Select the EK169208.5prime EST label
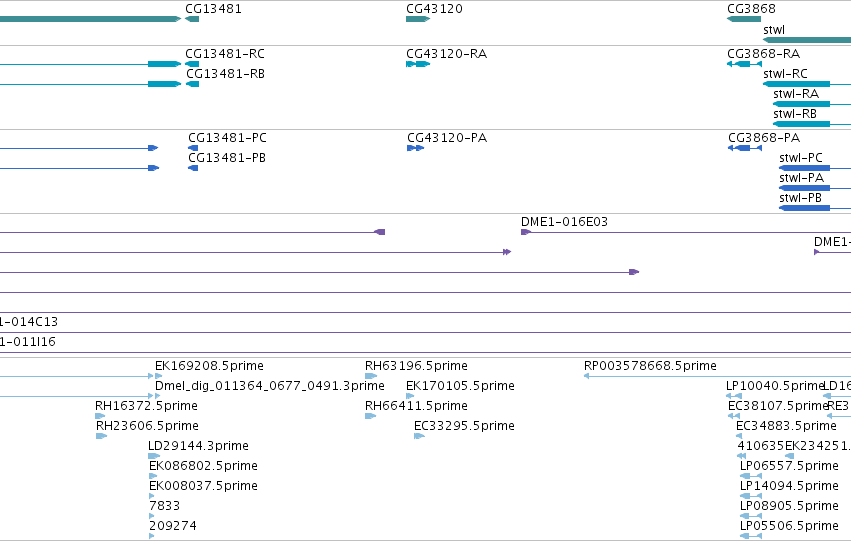Screen dimensions: 851x541 point(209,366)
